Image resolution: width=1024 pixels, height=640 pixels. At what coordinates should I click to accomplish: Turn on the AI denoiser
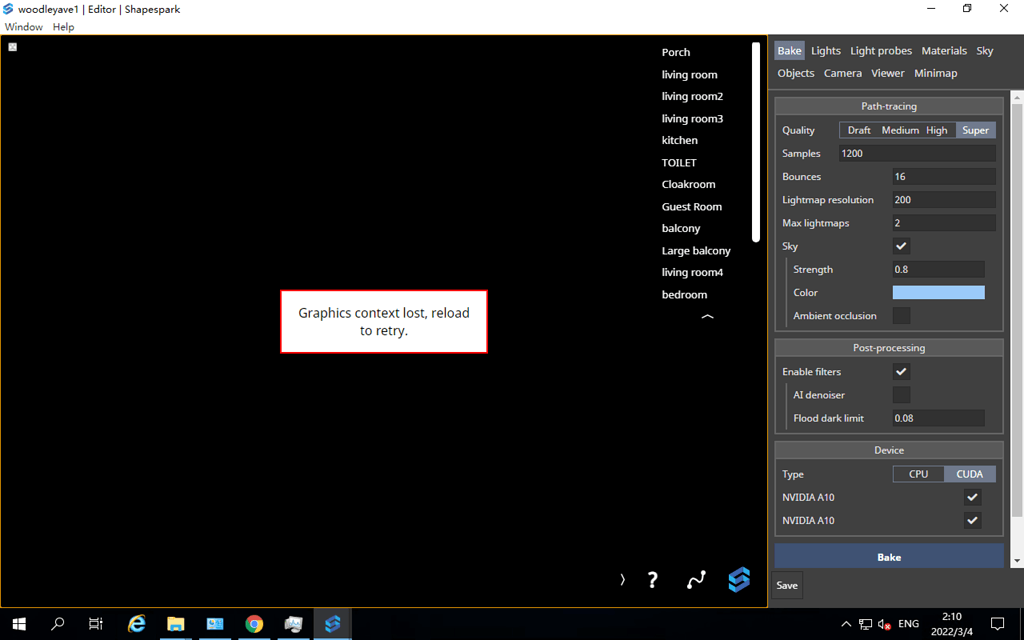(900, 394)
